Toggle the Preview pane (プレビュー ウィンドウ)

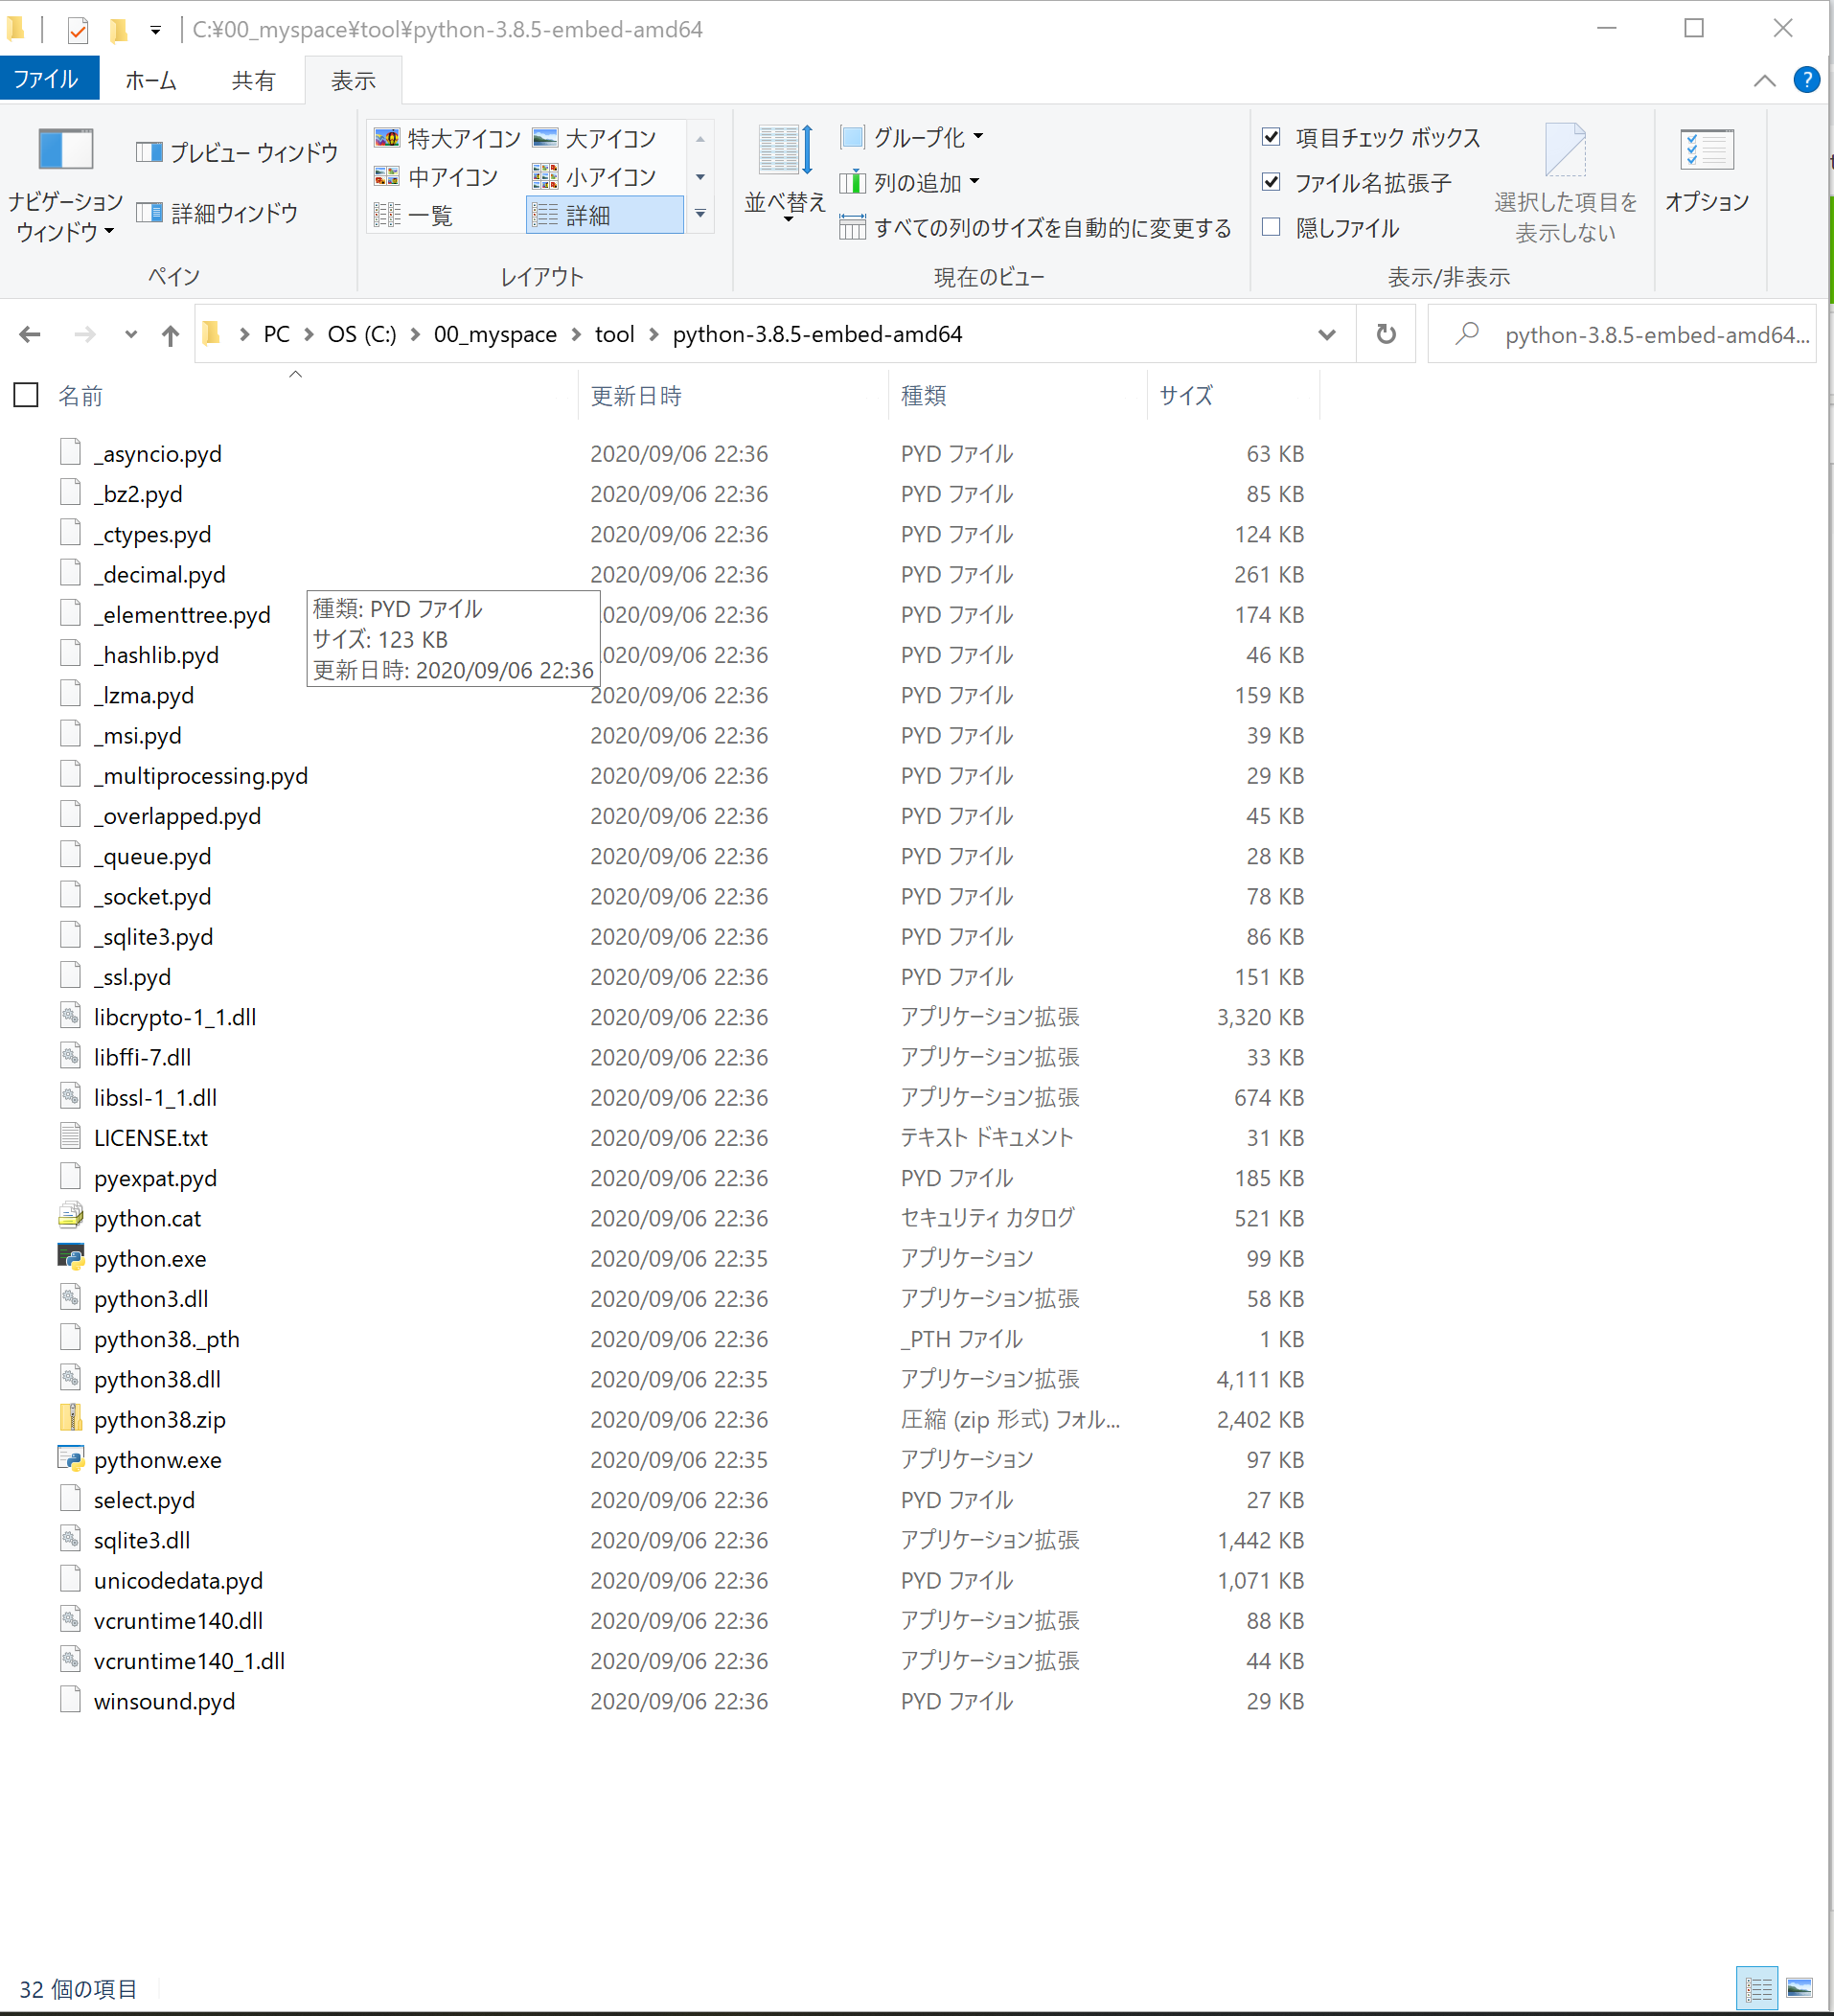point(237,152)
